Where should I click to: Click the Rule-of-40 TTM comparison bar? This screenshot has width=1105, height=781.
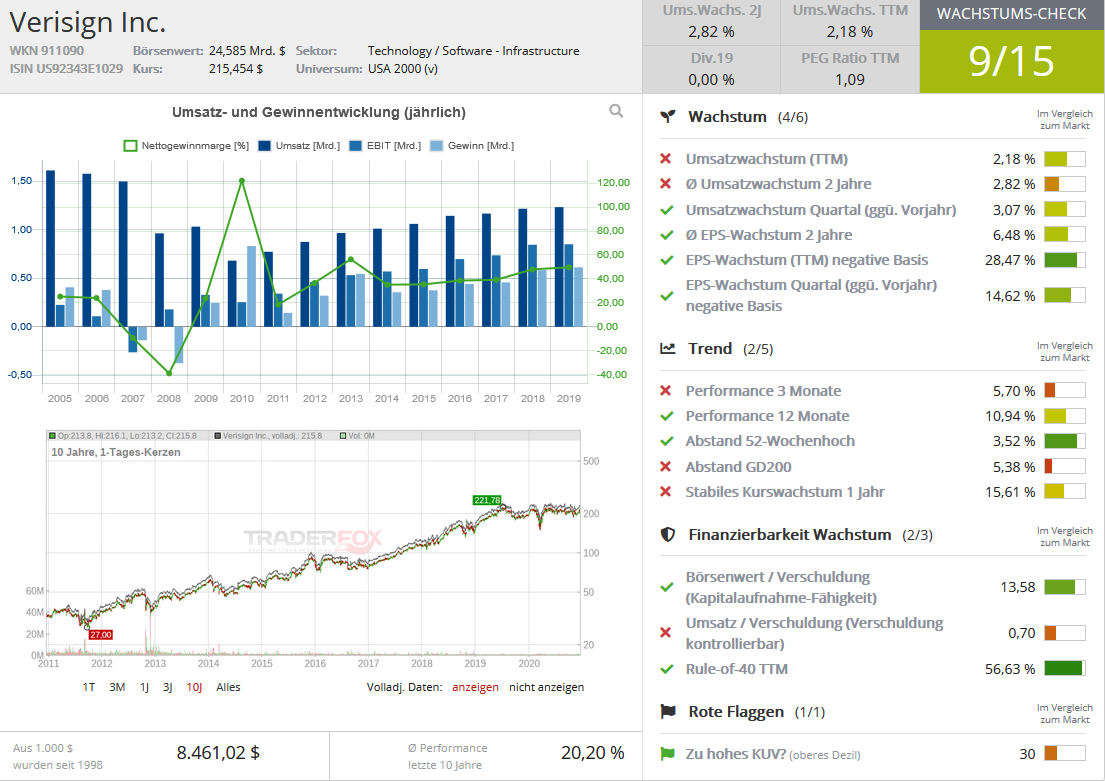pos(1065,669)
